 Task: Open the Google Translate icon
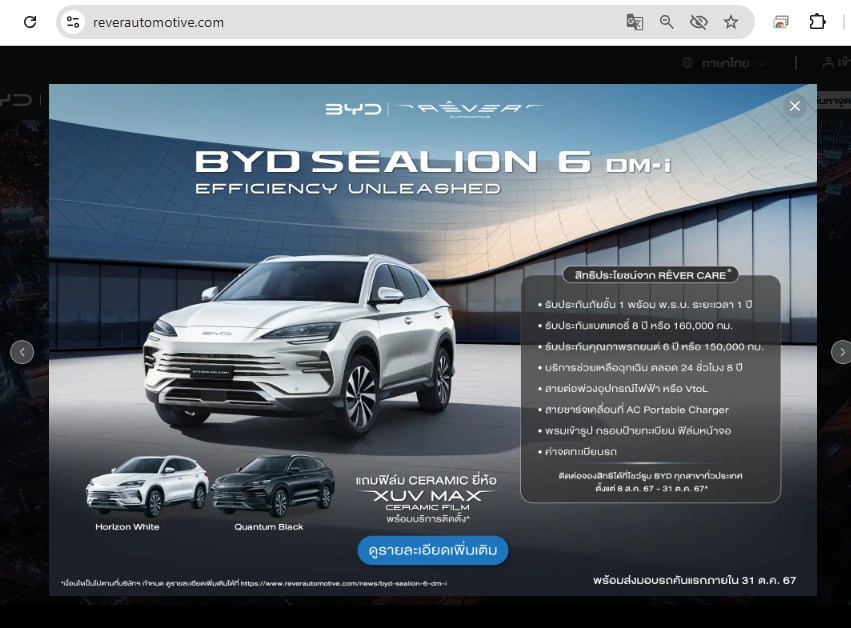634,22
